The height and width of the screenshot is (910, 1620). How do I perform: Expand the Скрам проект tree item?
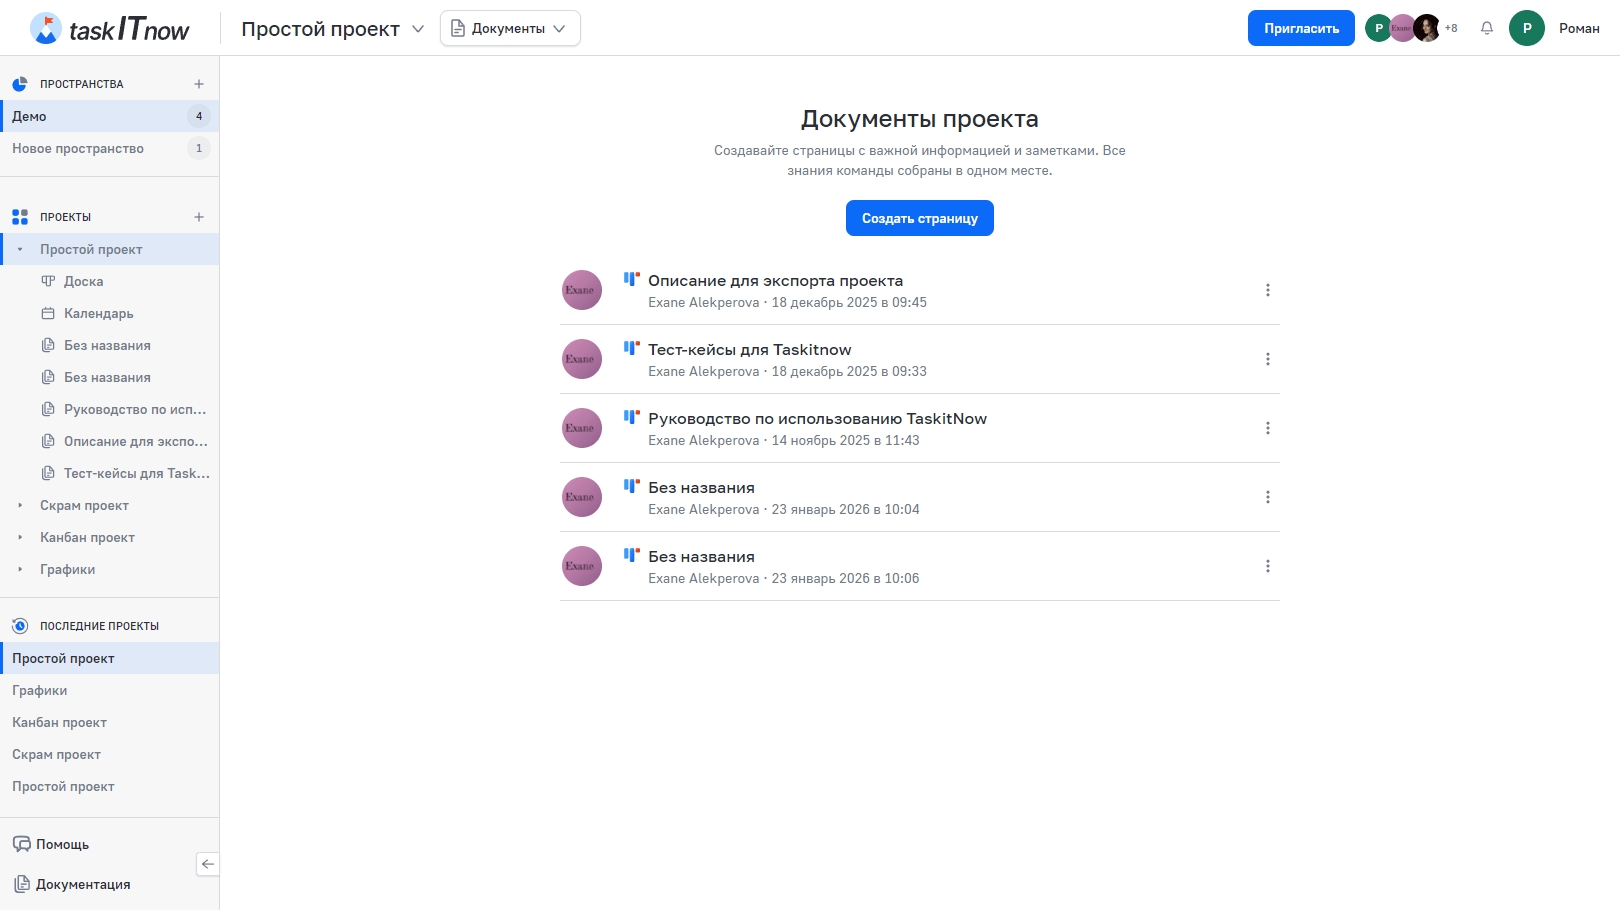pos(20,506)
